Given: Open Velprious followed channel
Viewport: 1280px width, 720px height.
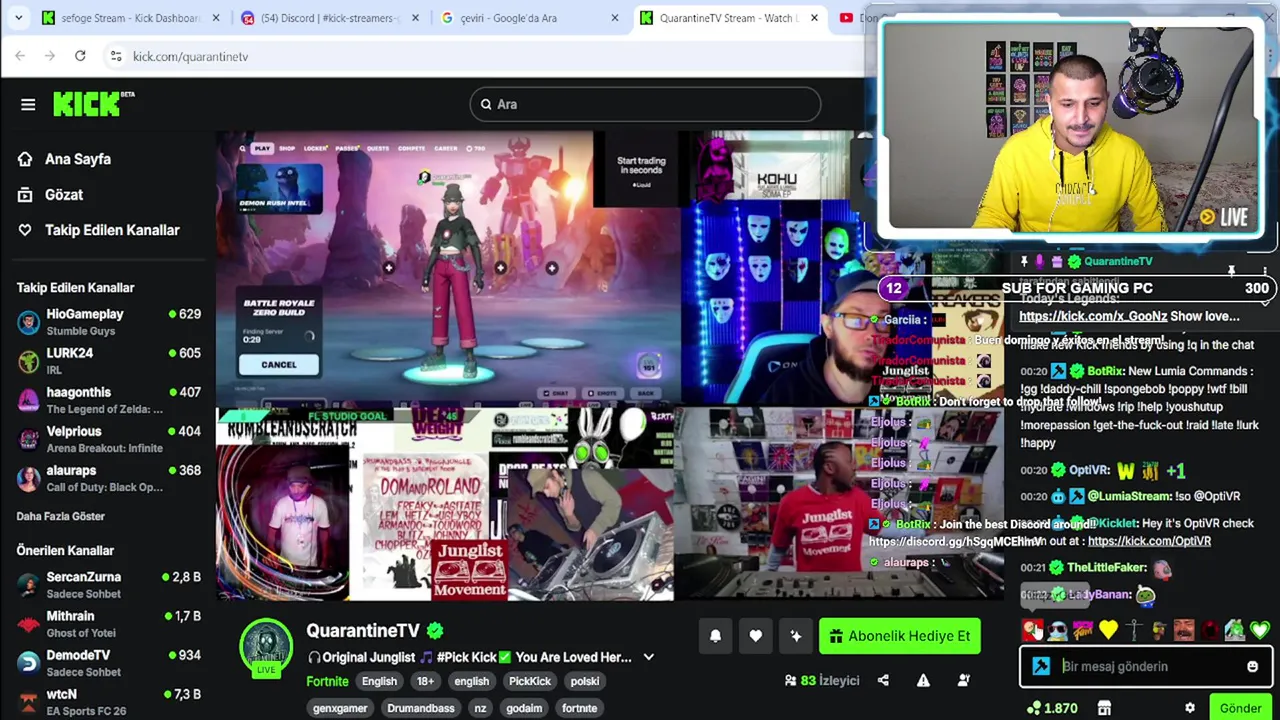Looking at the screenshot, I should click(108, 439).
